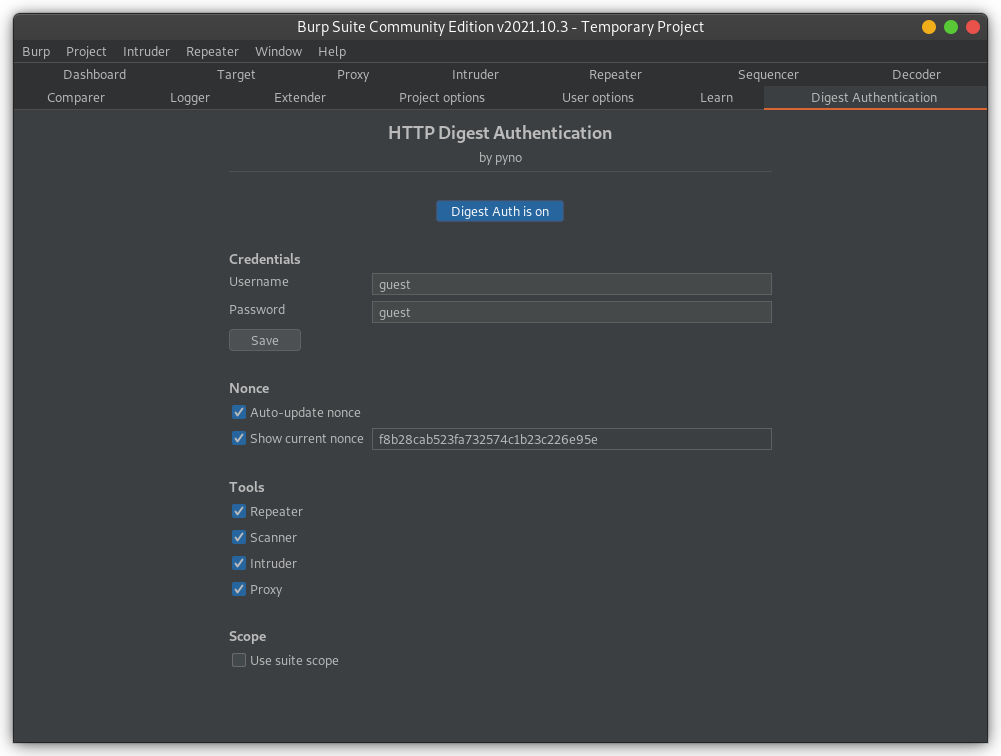
Task: Switch to the Decoder tab
Action: (x=916, y=75)
